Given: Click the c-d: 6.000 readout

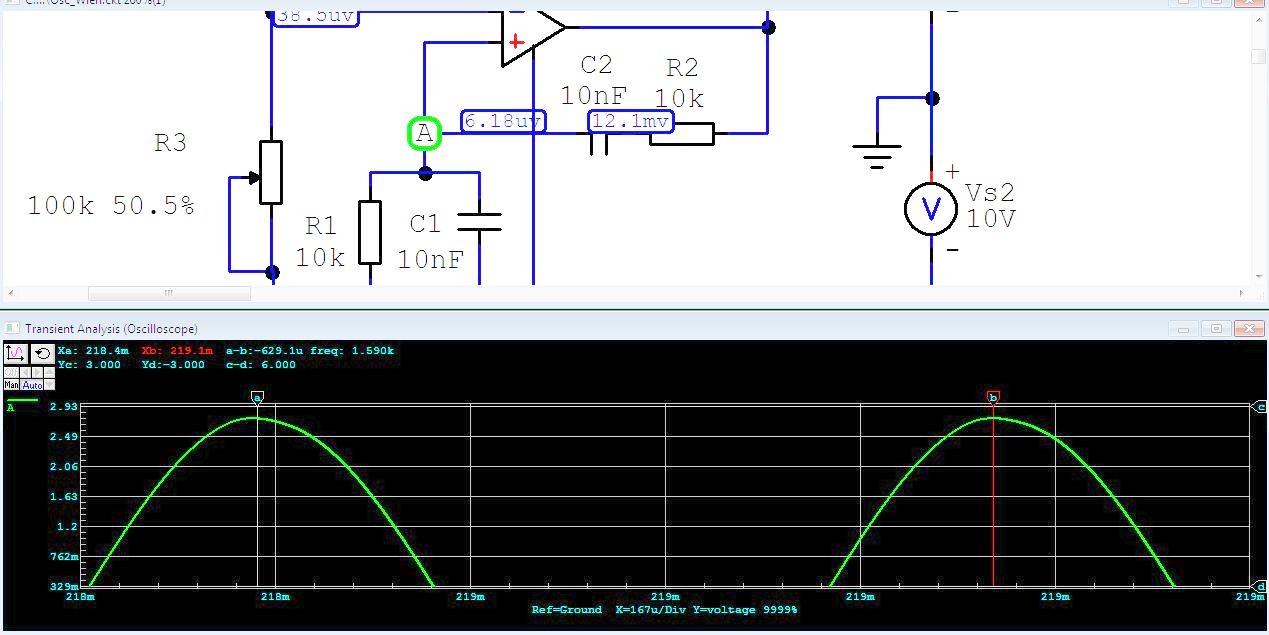Looking at the screenshot, I should click(x=261, y=365).
